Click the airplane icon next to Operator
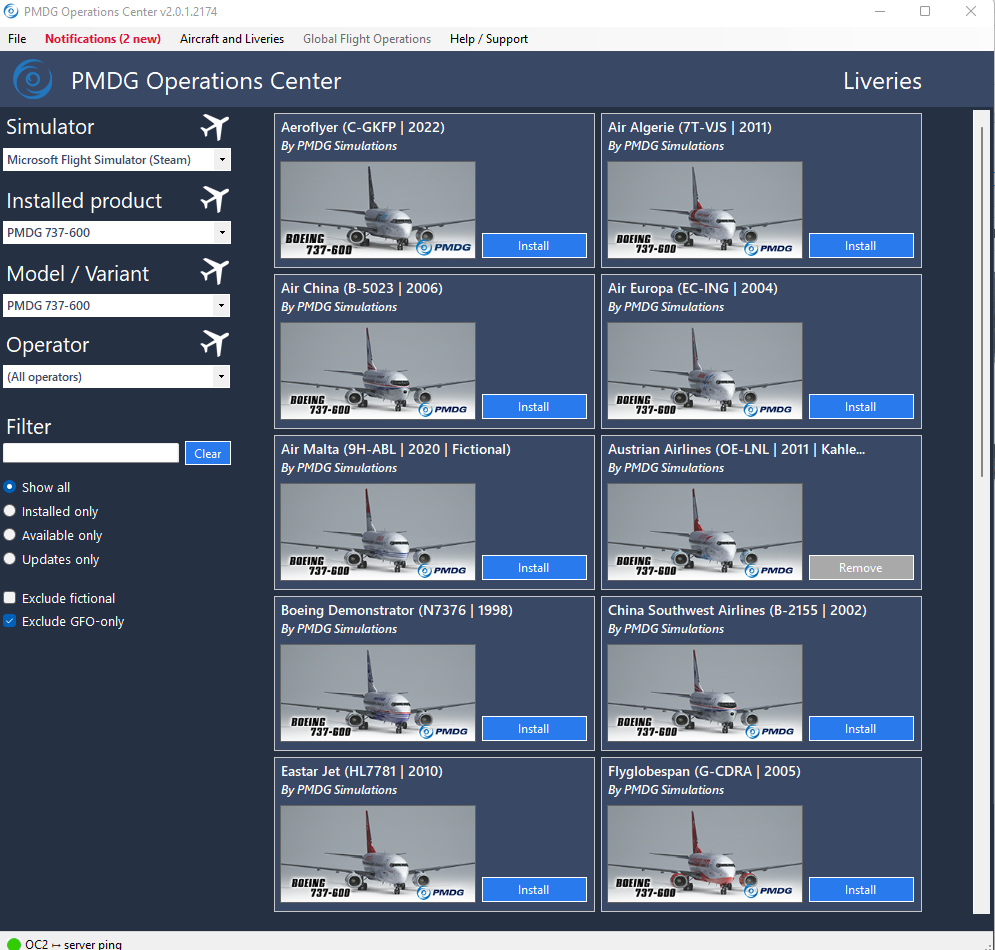The width and height of the screenshot is (995, 950). click(x=215, y=344)
